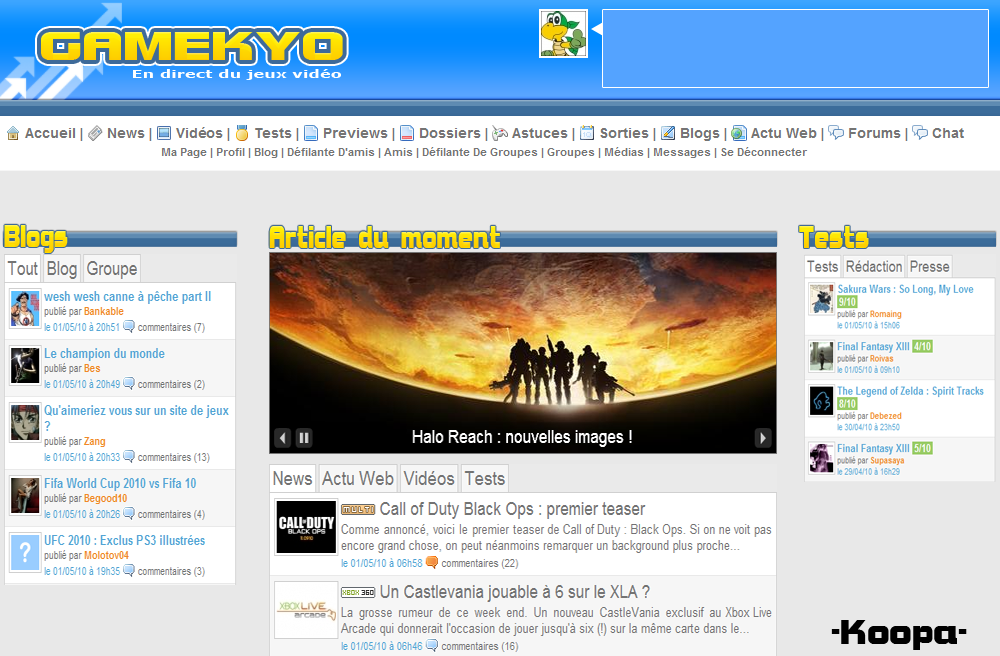Show next slide in Article du moment

763,438
